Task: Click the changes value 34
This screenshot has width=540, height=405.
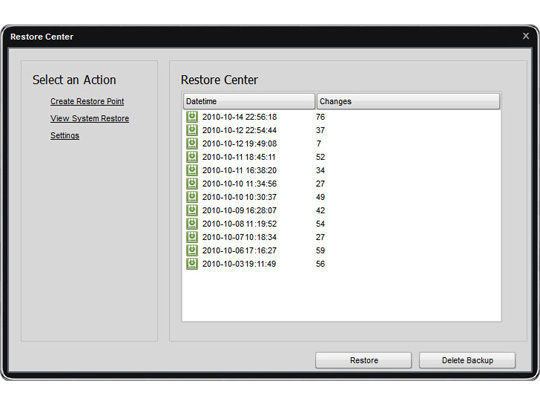Action: coord(320,170)
